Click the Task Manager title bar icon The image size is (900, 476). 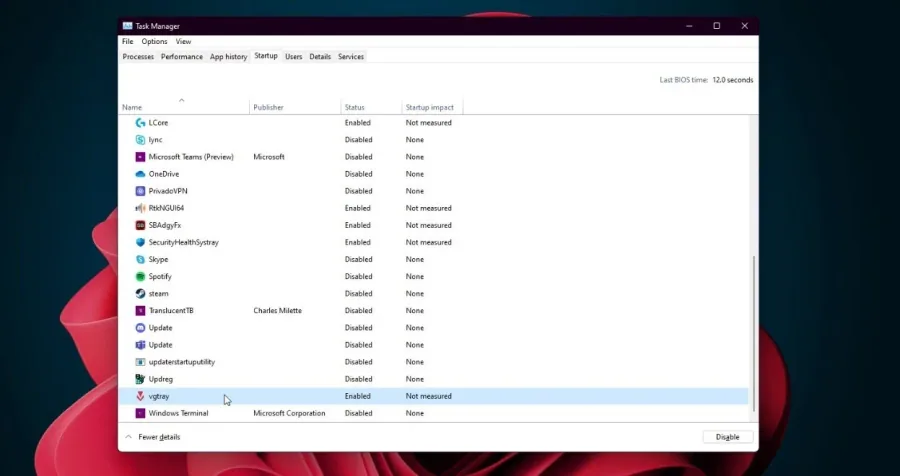pos(127,26)
